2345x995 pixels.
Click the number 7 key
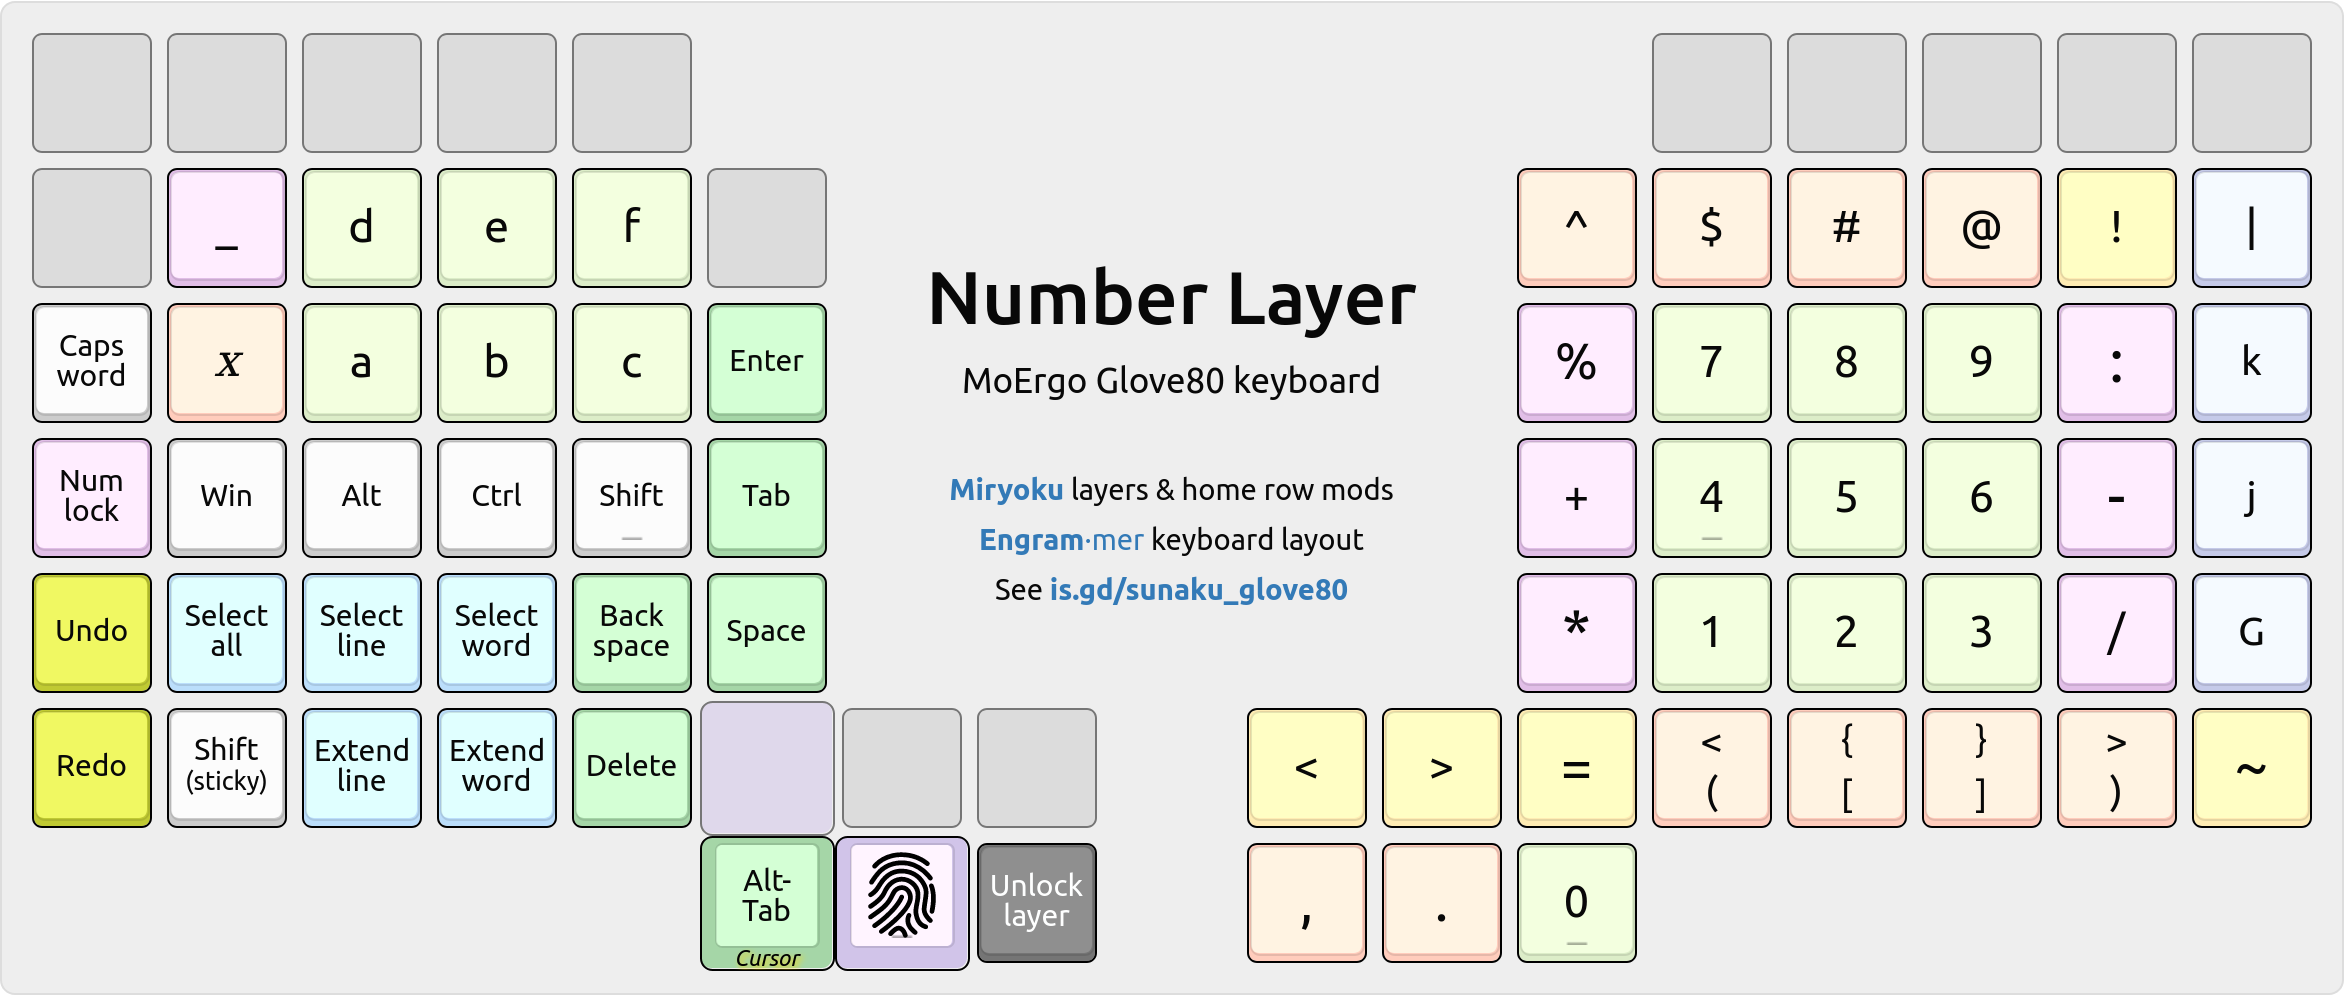tap(1712, 363)
